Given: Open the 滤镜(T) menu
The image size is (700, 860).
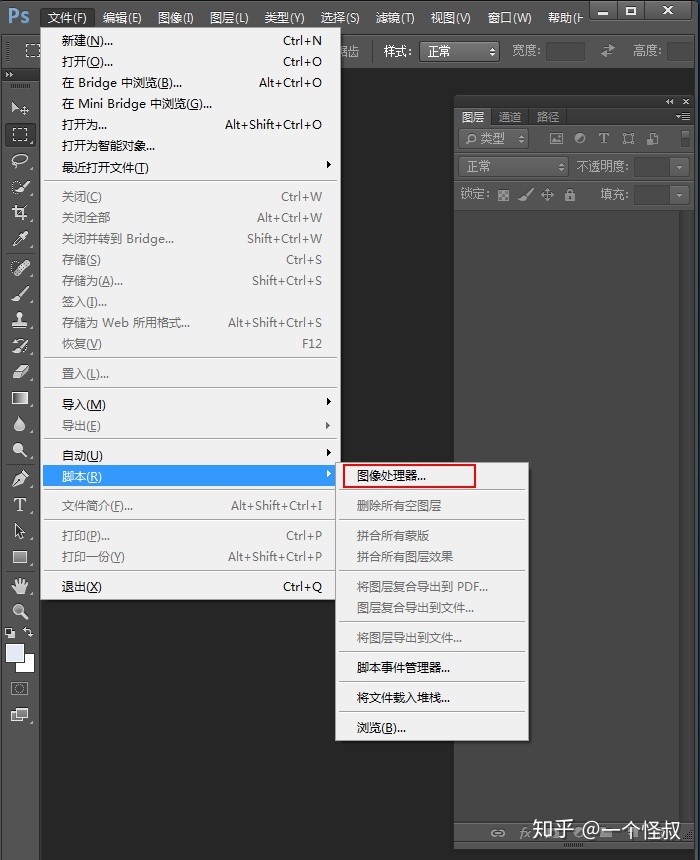Looking at the screenshot, I should point(395,18).
